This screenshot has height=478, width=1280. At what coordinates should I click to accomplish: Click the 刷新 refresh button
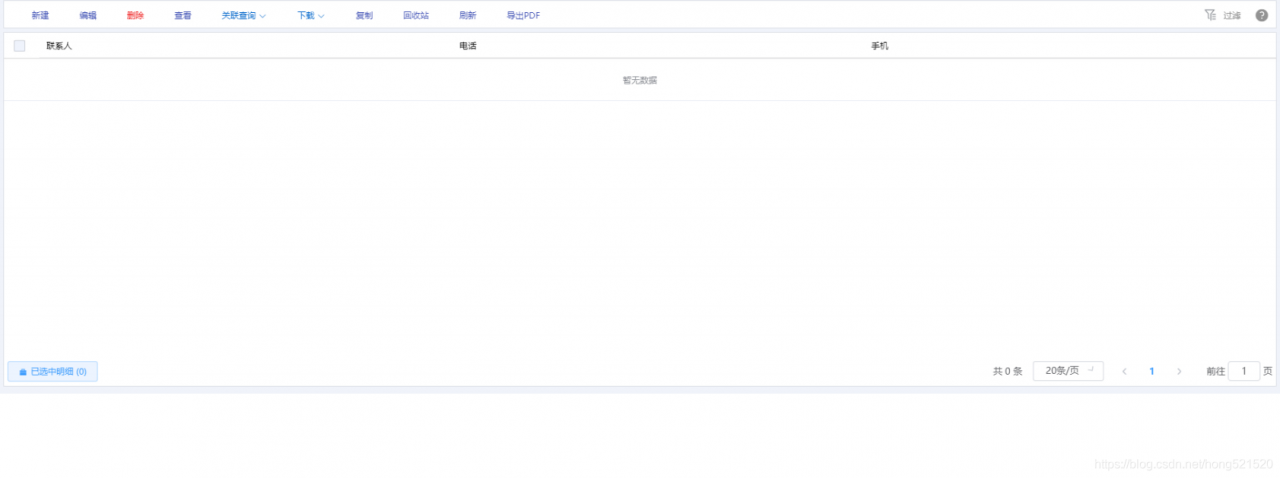coord(468,16)
